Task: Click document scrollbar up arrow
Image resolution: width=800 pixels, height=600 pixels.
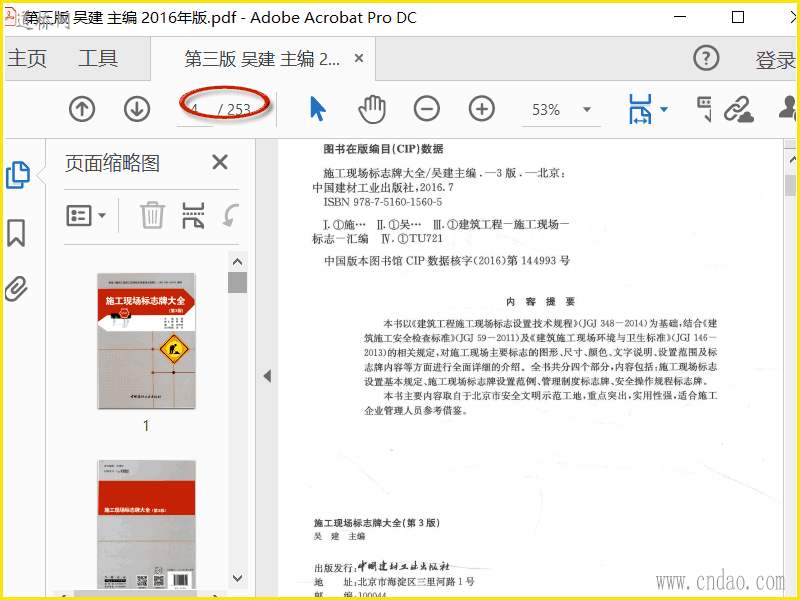Action: [791, 160]
